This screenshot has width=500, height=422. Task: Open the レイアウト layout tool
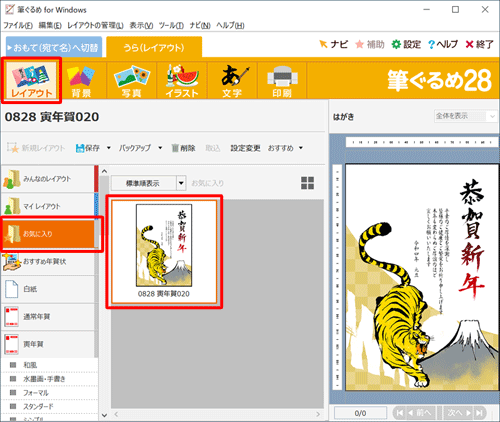point(31,80)
